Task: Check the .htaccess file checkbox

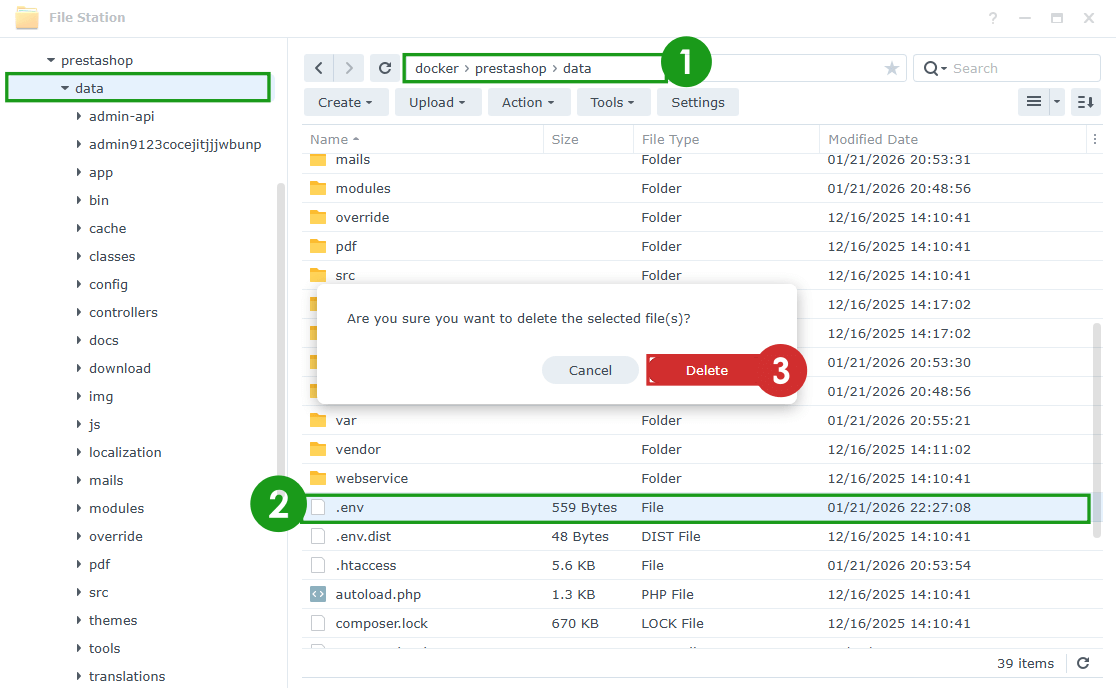Action: [318, 565]
